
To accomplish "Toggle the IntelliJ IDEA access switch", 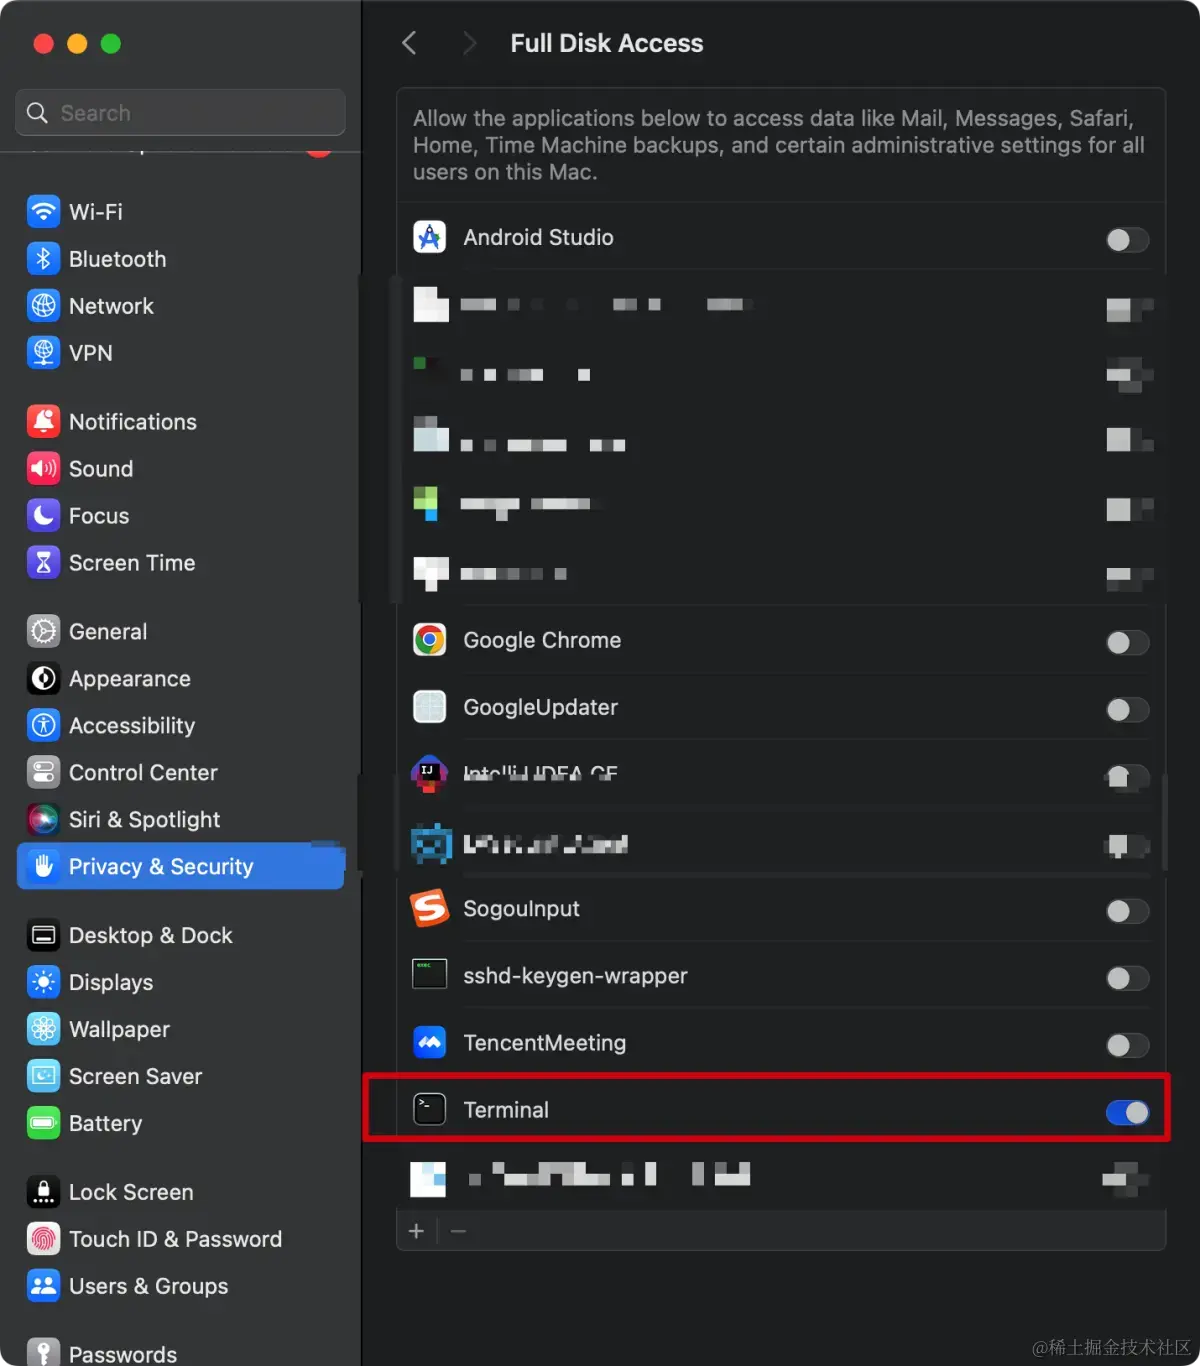I will pos(1127,777).
